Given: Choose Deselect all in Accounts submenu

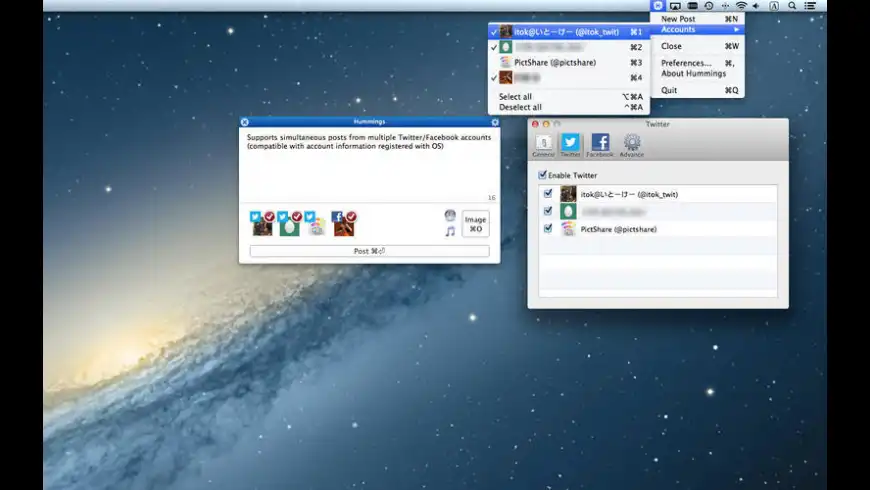Looking at the screenshot, I should click(x=569, y=107).
